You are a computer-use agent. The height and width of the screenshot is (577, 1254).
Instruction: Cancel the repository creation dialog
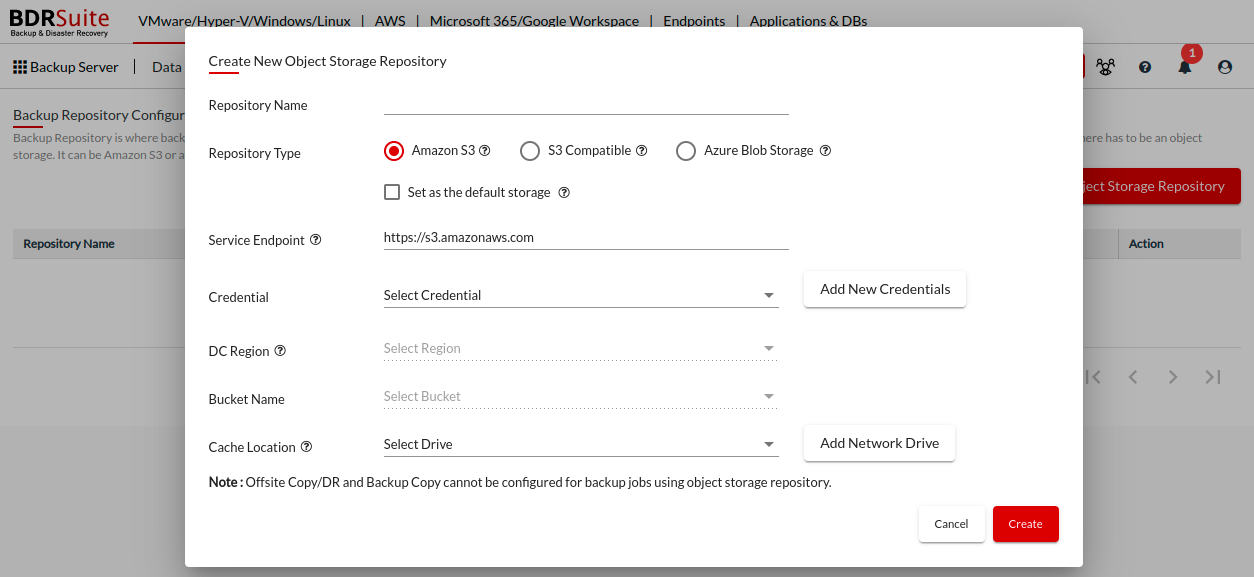(x=951, y=524)
